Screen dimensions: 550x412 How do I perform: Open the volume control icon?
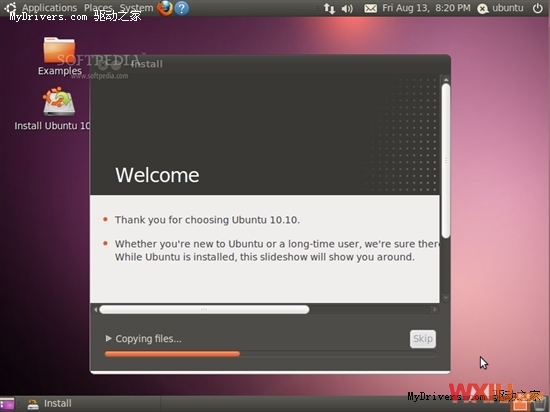(347, 8)
